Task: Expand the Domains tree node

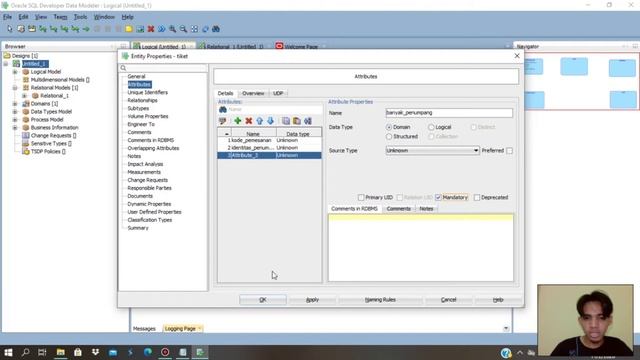Action: 15,104
